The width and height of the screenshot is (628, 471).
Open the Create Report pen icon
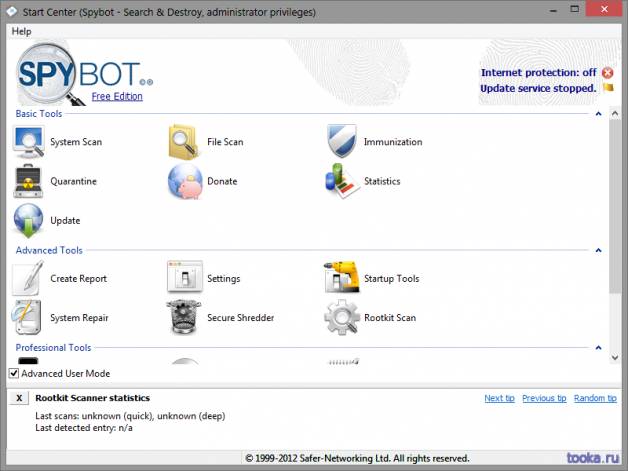point(28,278)
